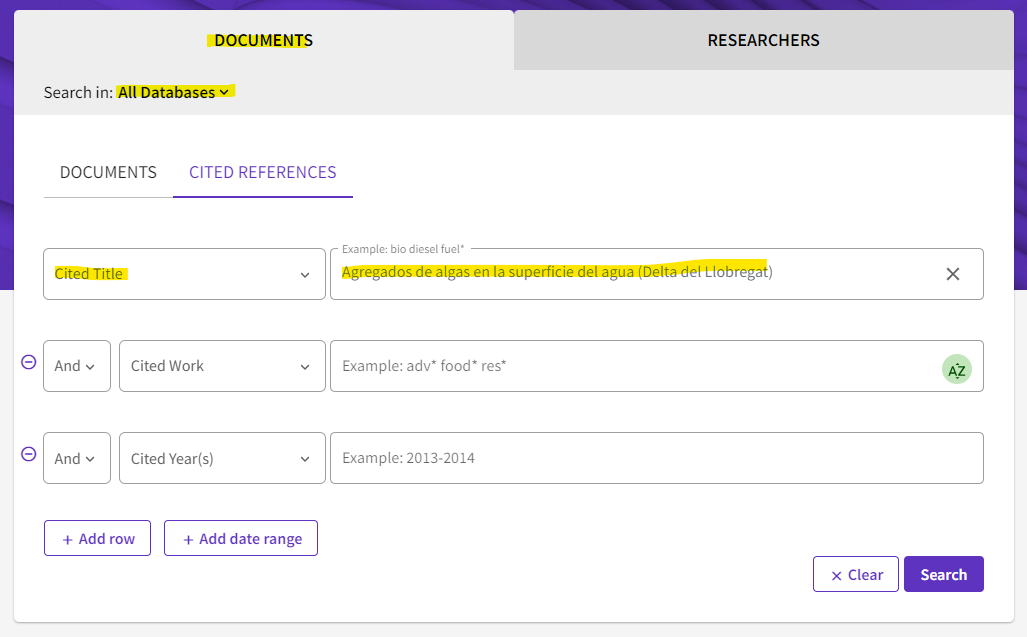Change the And operator on Cited Work row
Screen dimensions: 1027x637
[x=76, y=366]
